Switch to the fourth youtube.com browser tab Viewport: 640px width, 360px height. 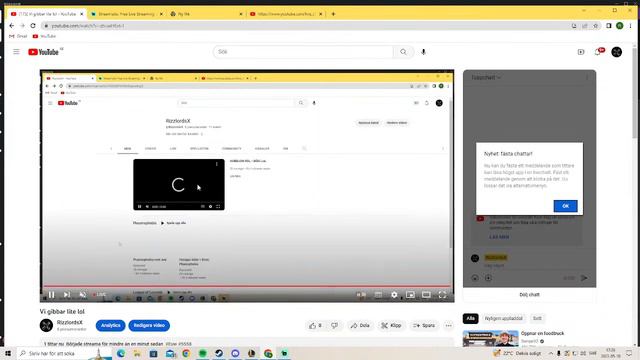pos(286,14)
